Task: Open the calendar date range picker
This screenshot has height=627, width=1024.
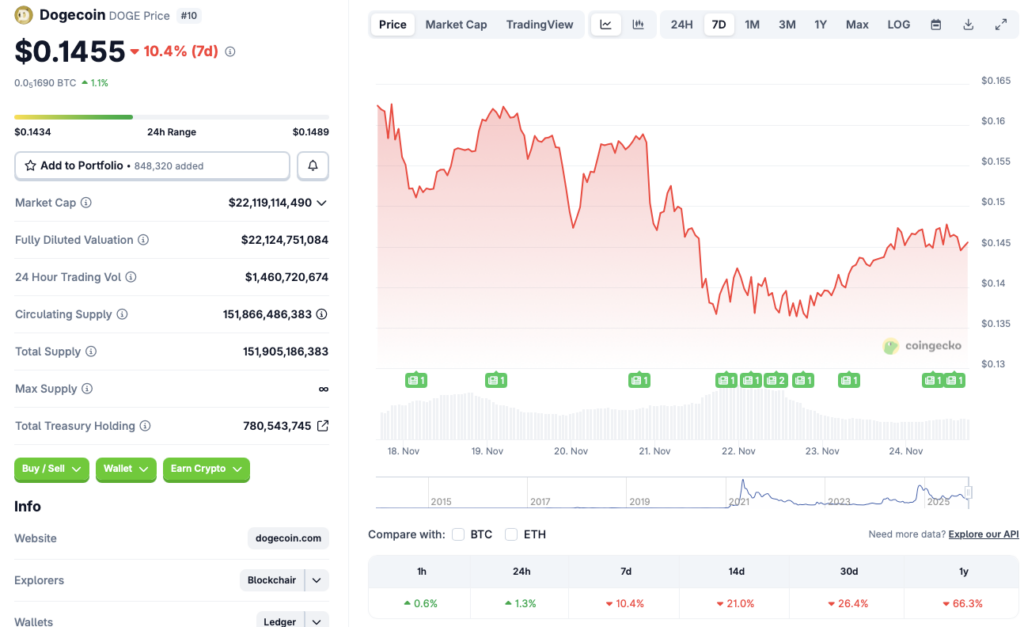Action: click(935, 24)
